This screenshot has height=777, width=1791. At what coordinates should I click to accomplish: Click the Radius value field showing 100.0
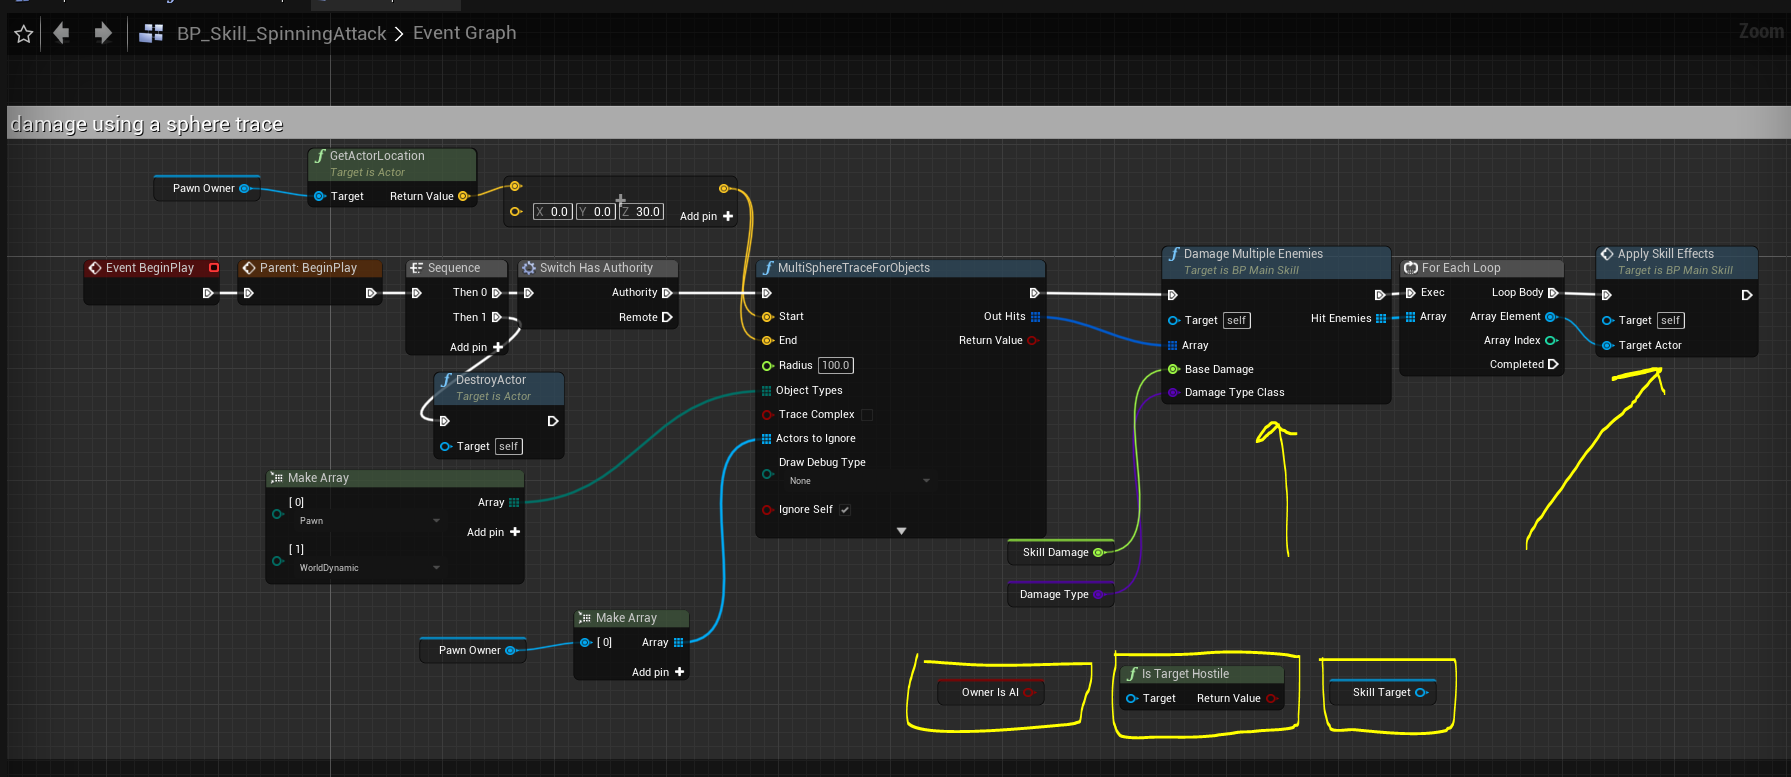click(x=836, y=366)
